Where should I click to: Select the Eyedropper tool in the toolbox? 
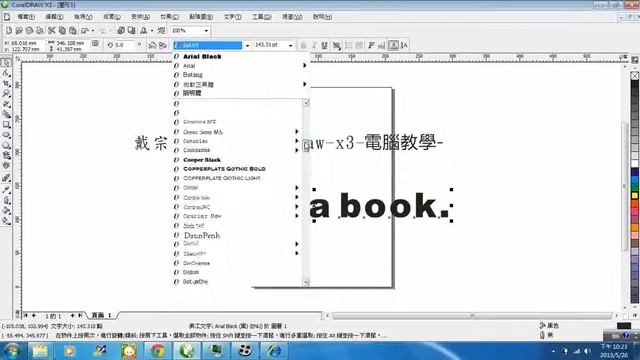coord(6,190)
